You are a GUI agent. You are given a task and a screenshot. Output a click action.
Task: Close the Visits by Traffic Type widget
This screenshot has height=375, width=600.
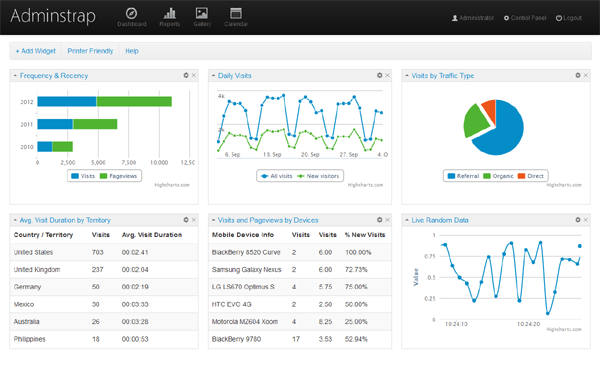point(585,75)
